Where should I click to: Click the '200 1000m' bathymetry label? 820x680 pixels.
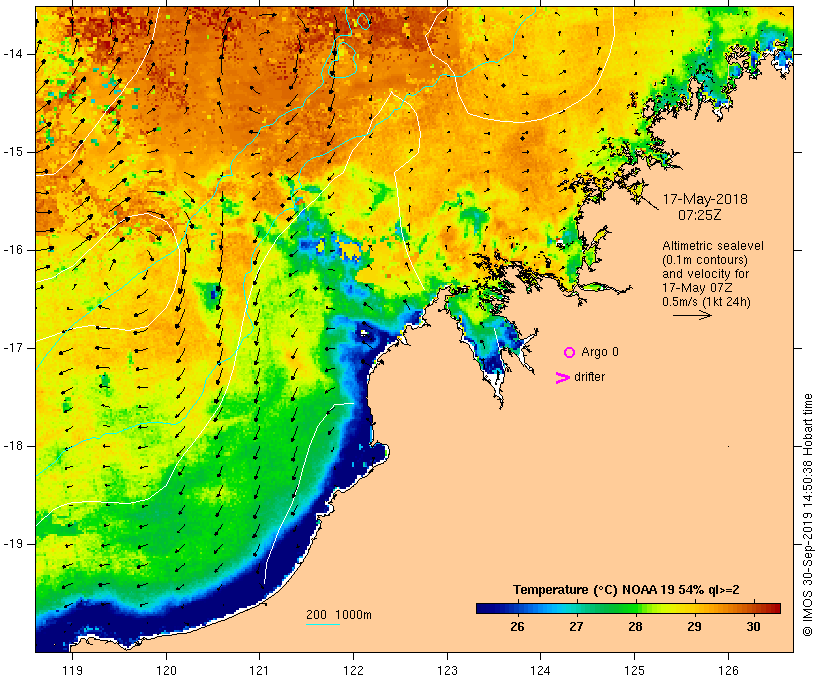(x=339, y=615)
